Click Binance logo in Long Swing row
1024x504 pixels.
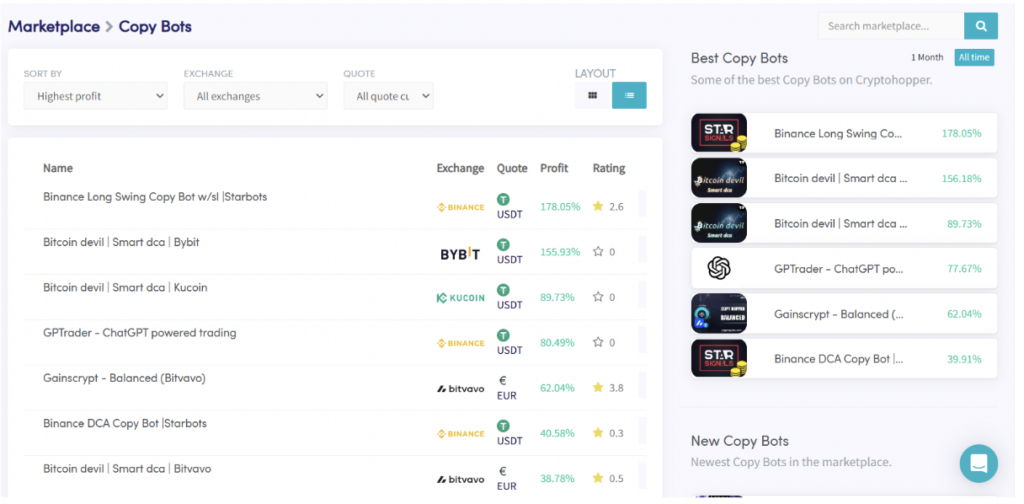click(460, 207)
